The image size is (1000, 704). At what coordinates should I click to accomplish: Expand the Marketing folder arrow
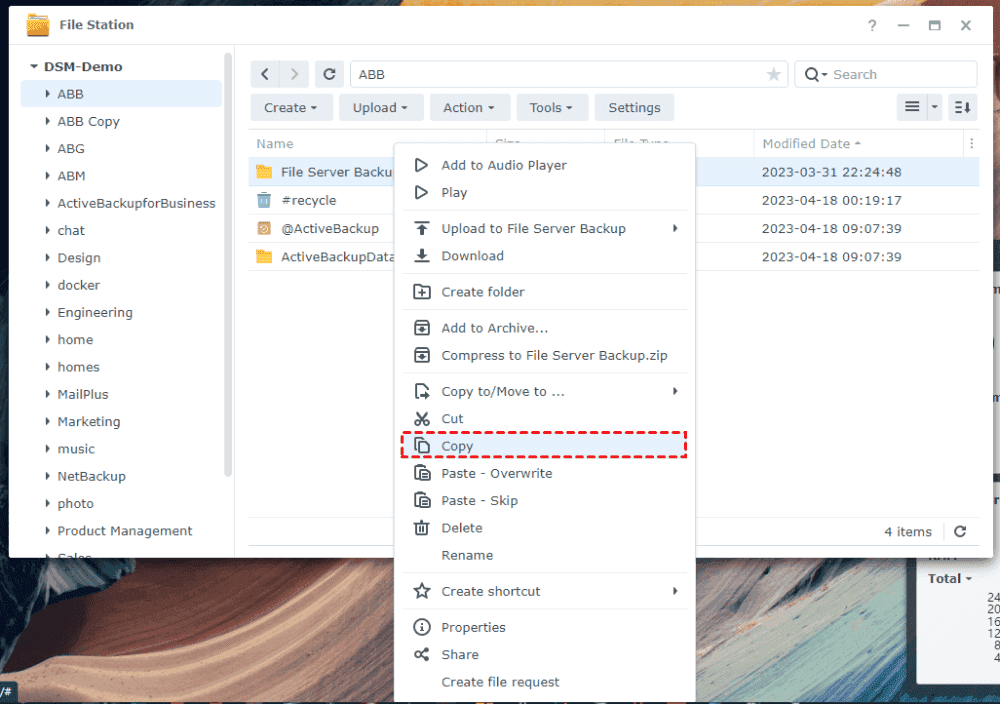click(x=47, y=422)
